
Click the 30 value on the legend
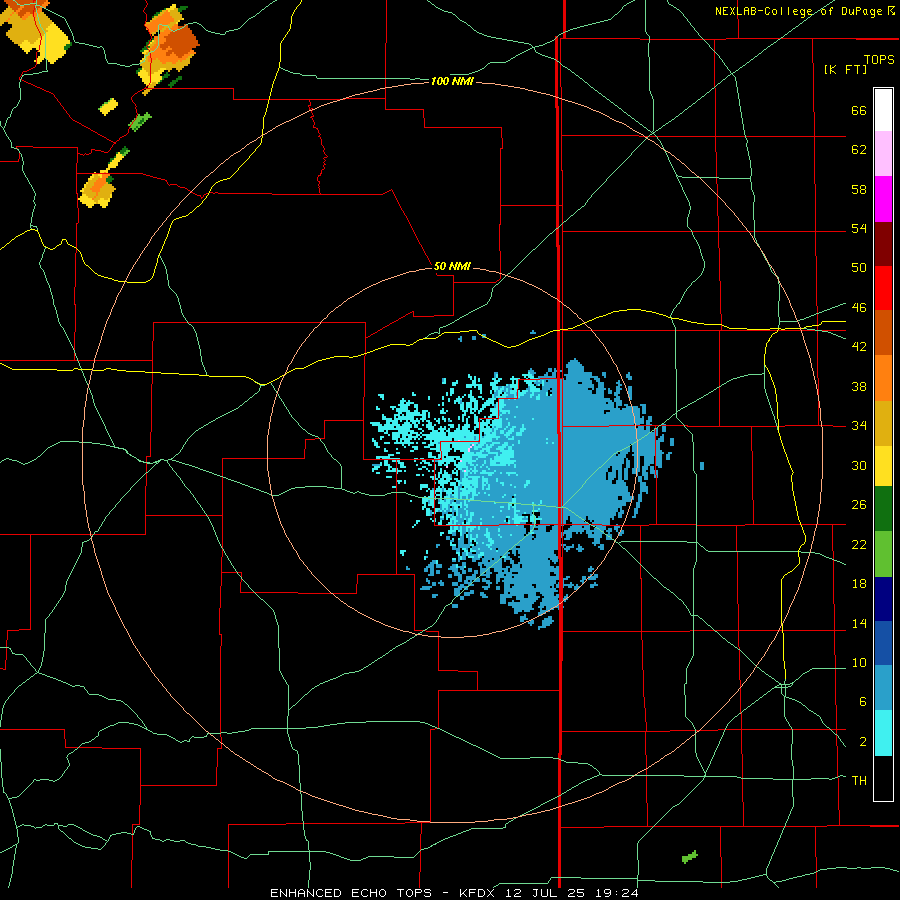859,465
